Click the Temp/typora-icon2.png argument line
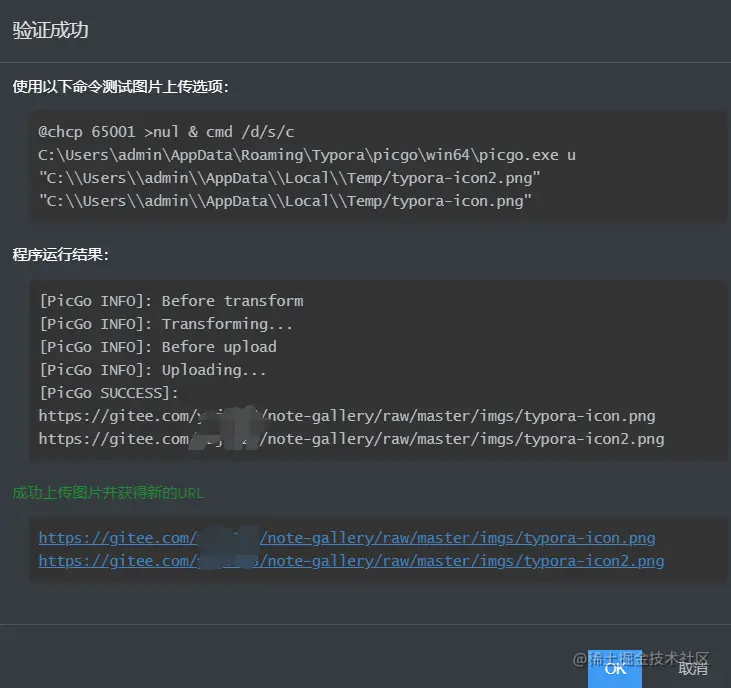The height and width of the screenshot is (688, 731). tap(289, 178)
